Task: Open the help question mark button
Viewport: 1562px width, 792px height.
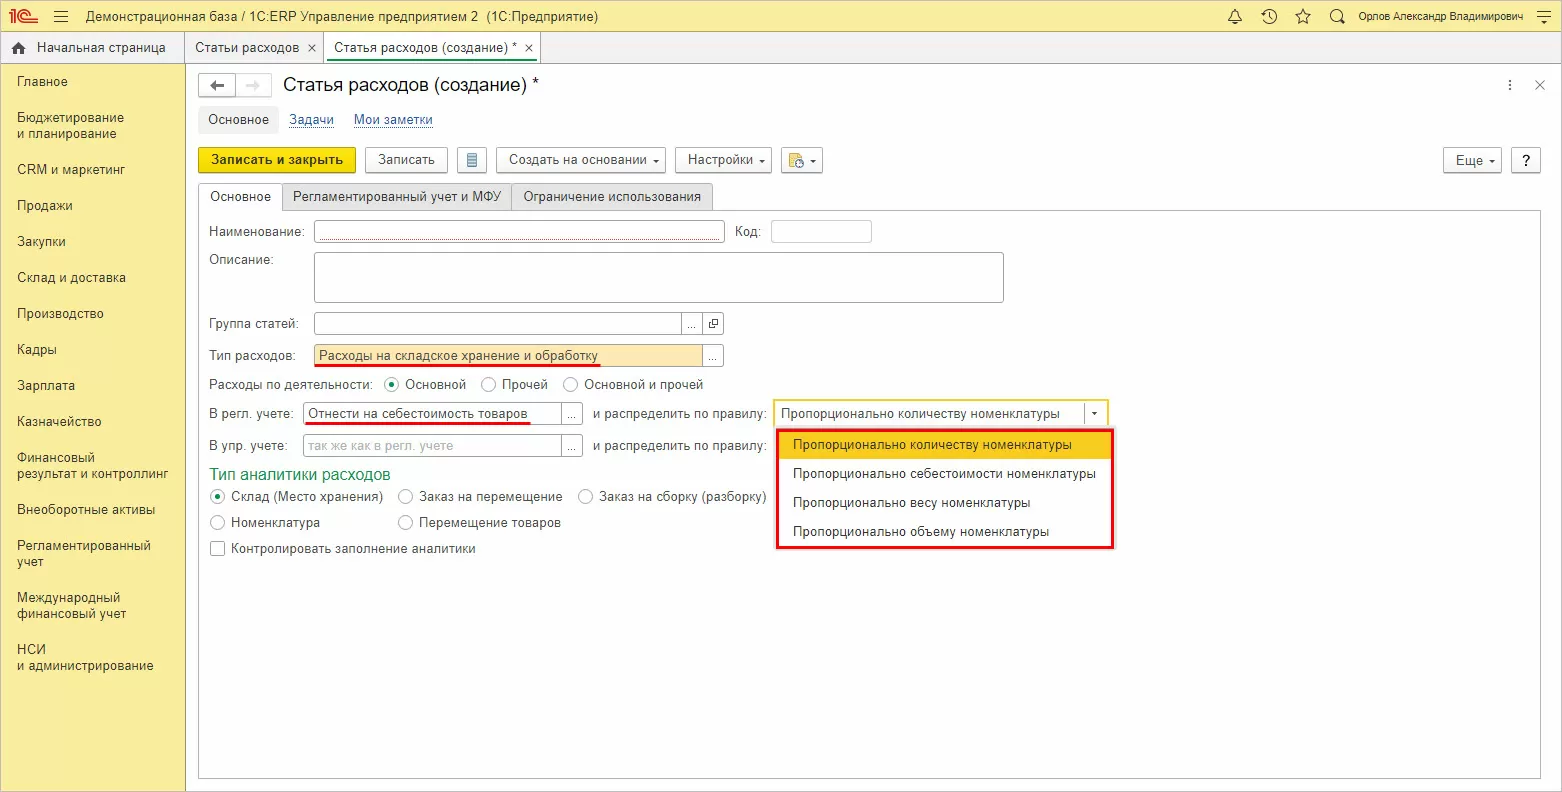Action: 1526,160
